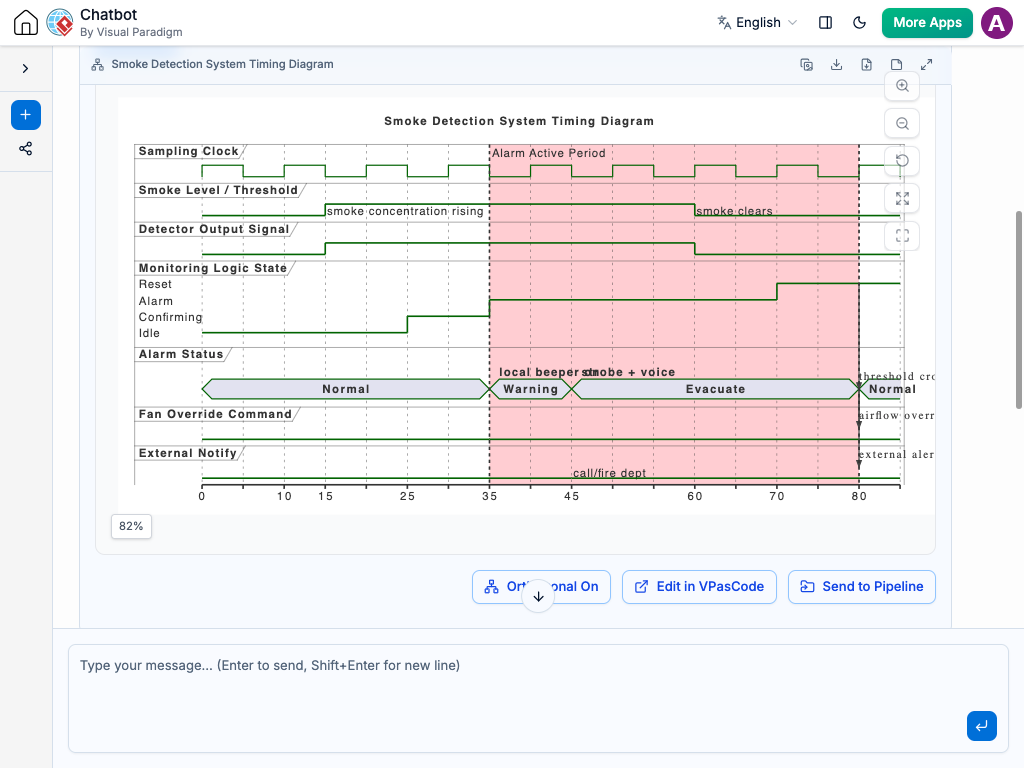Click the Alarm Status lane label
The width and height of the screenshot is (1024, 768).
tap(181, 354)
